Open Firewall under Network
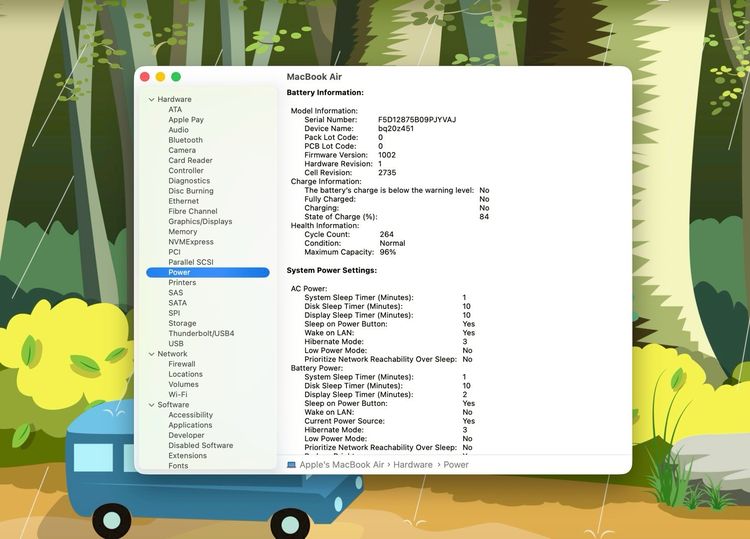Viewport: 750px width, 539px height. point(182,364)
